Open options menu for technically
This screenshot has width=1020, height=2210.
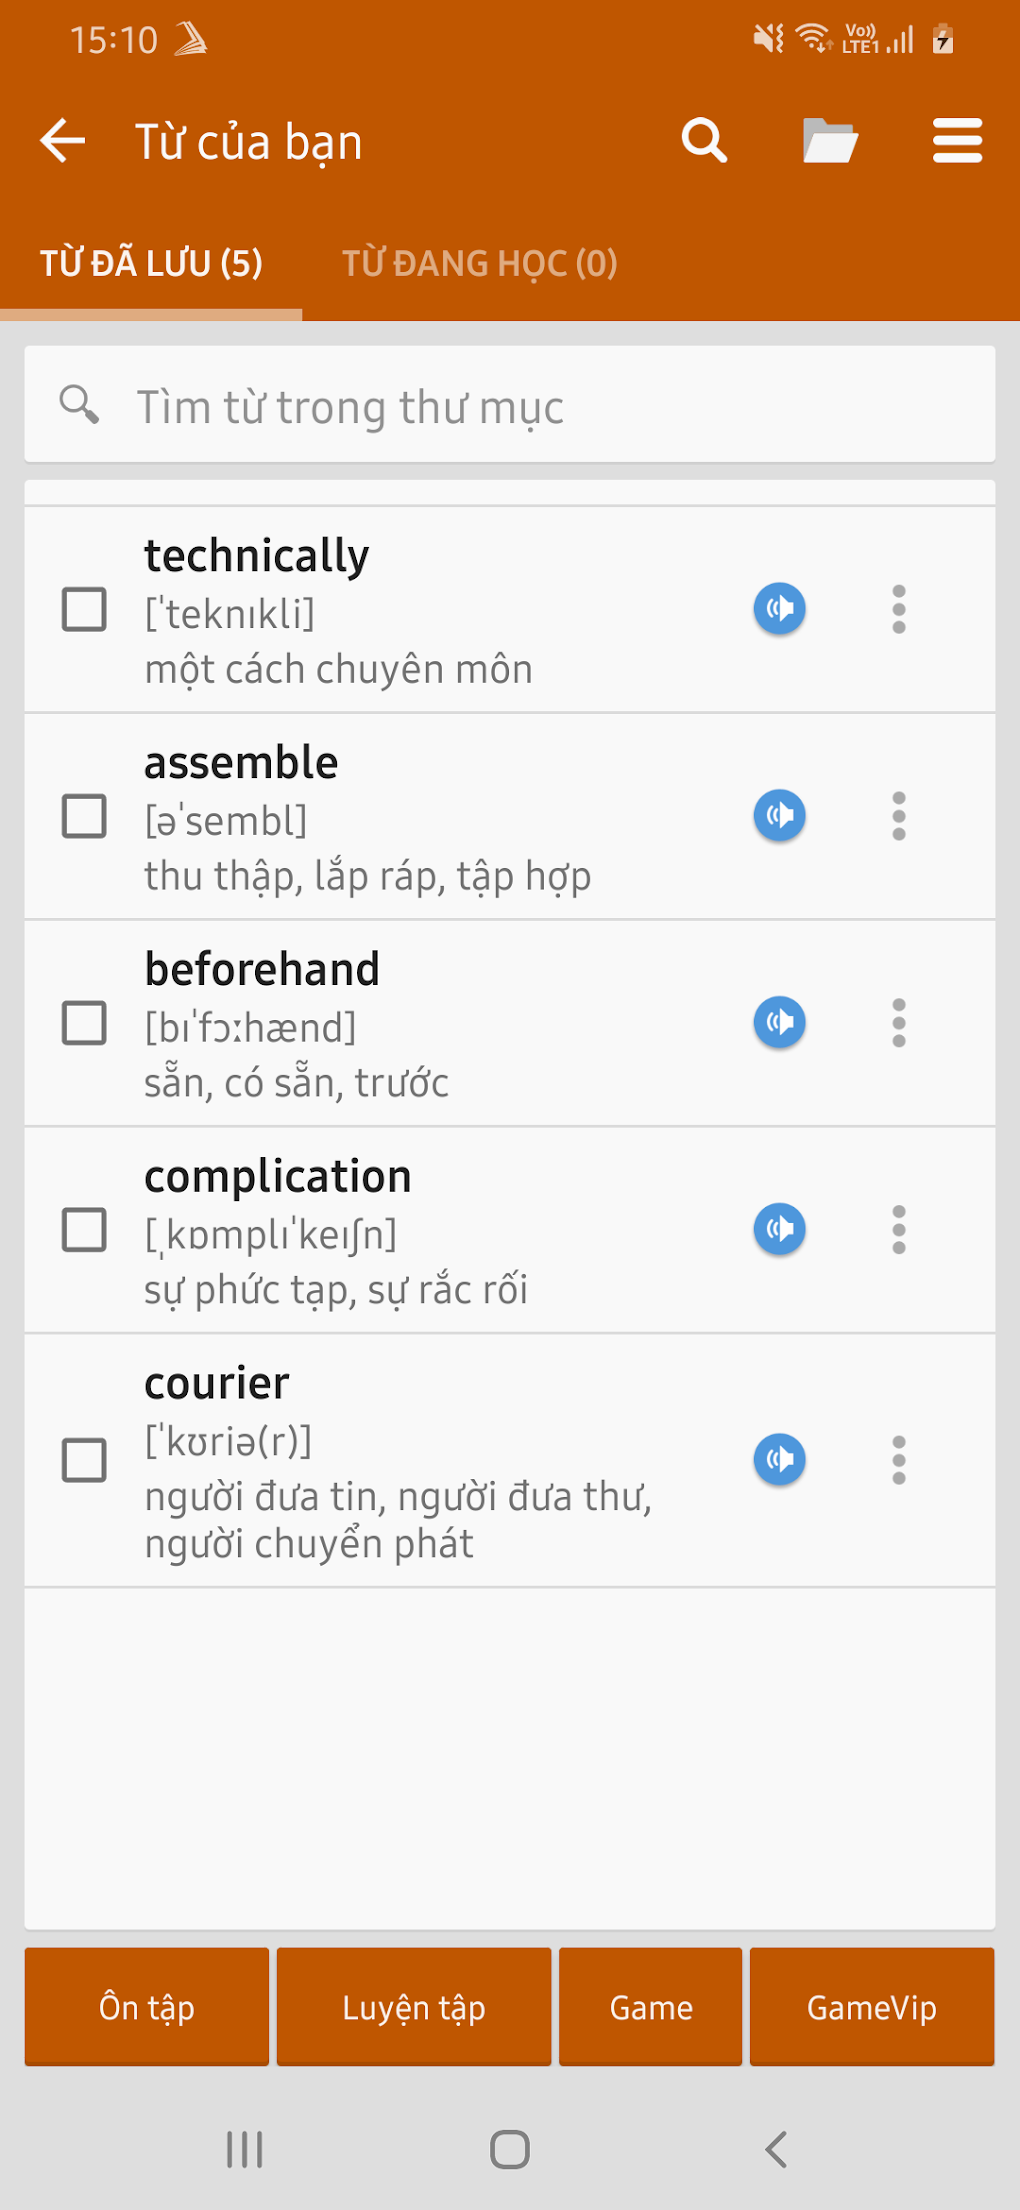pyautogui.click(x=898, y=608)
